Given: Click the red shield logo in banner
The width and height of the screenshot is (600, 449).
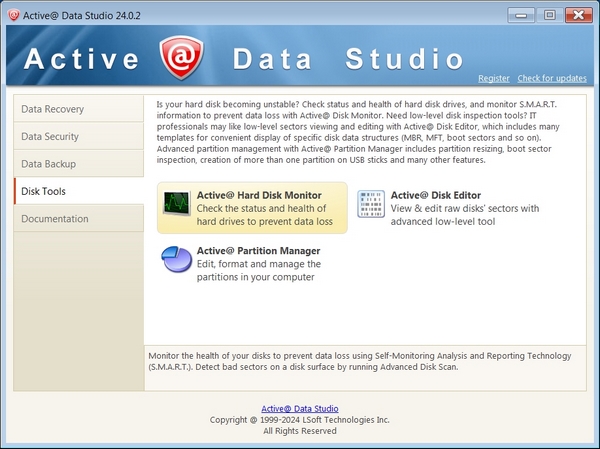Looking at the screenshot, I should coord(181,57).
